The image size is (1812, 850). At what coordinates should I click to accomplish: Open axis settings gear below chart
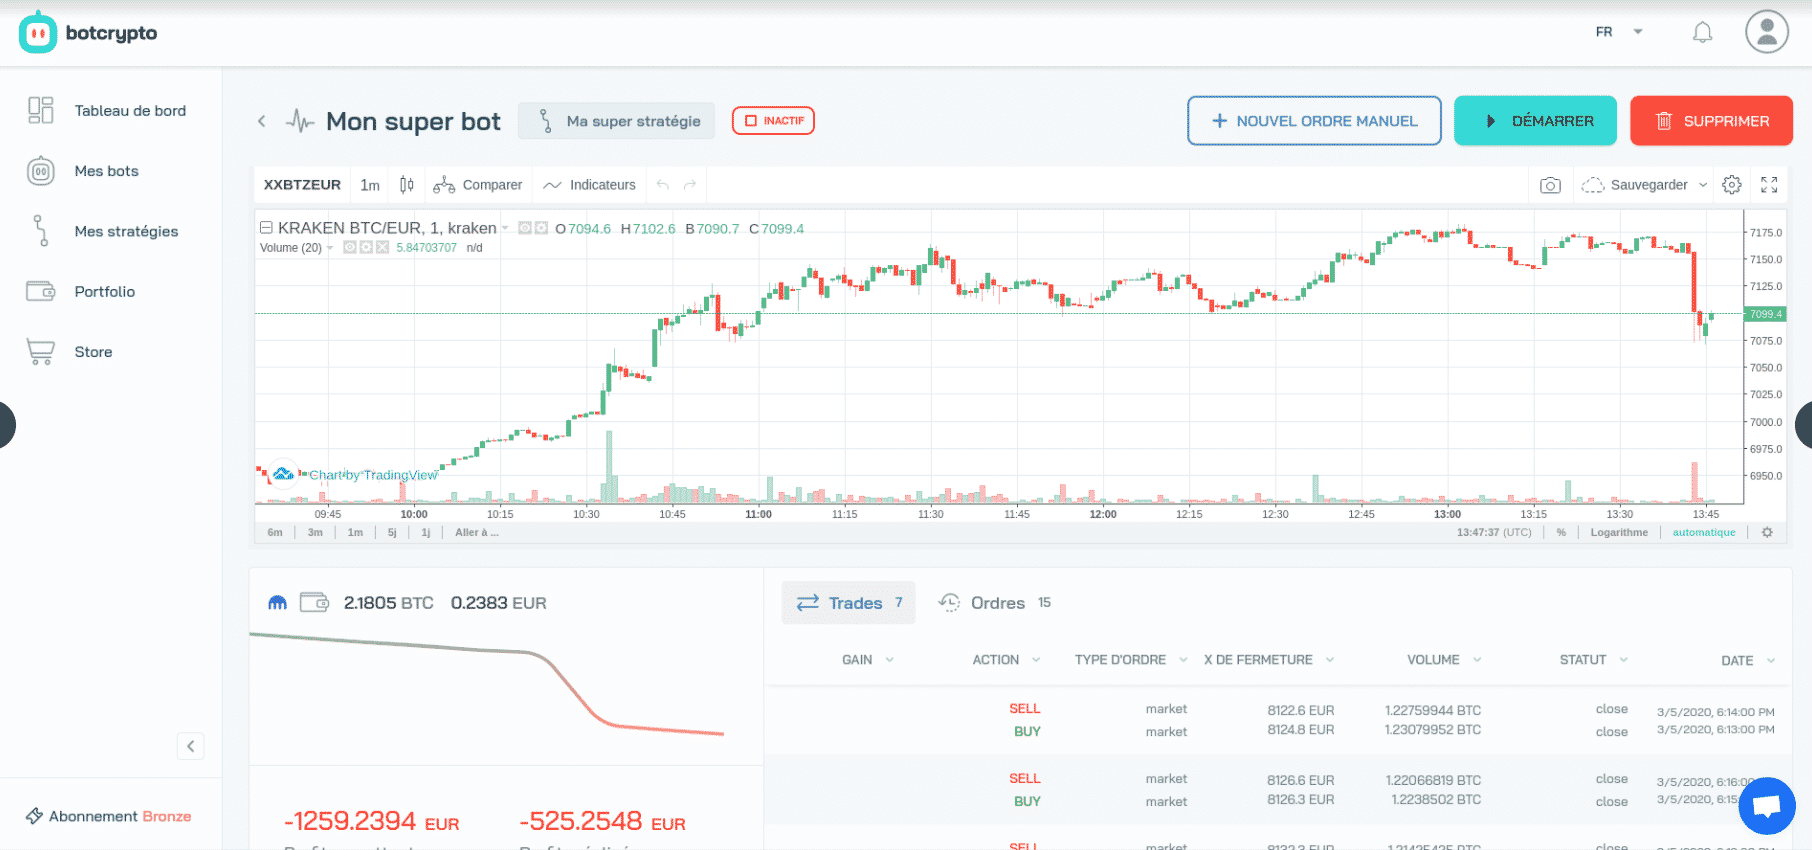(1767, 532)
